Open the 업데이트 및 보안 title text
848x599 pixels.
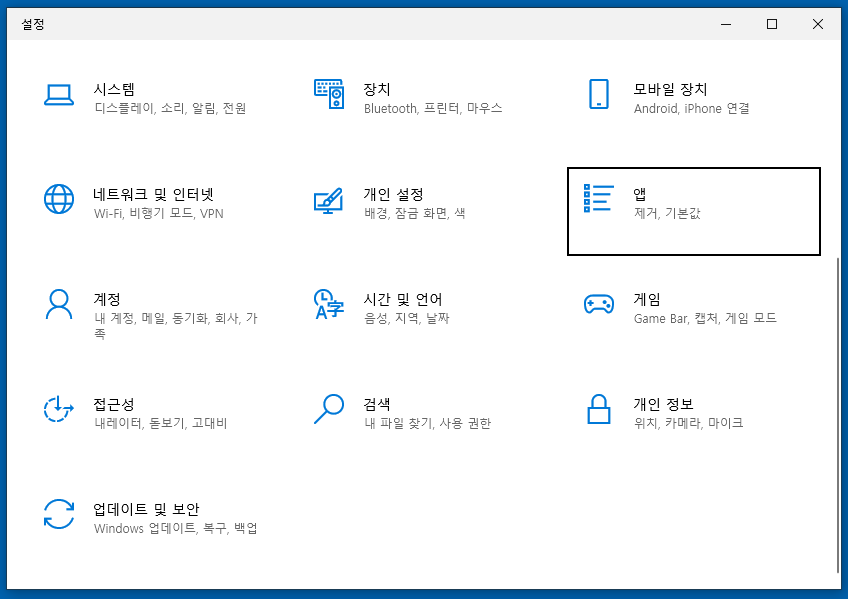tap(146, 509)
